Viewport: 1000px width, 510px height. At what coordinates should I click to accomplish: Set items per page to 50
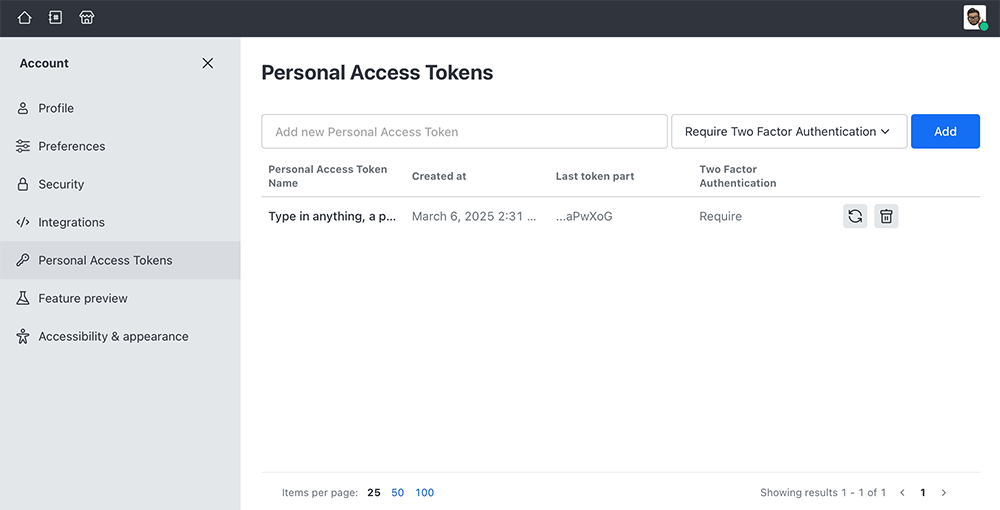(398, 492)
